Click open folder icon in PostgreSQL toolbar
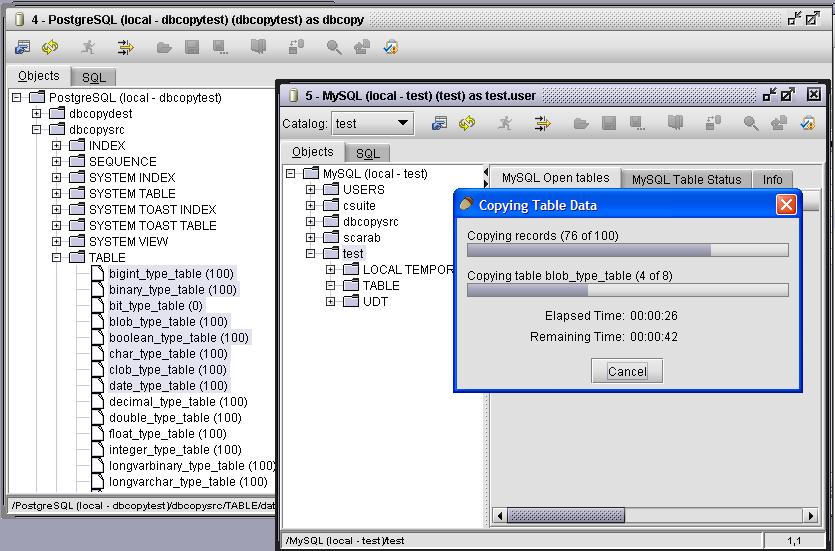This screenshot has height=551, width=835. 164,47
